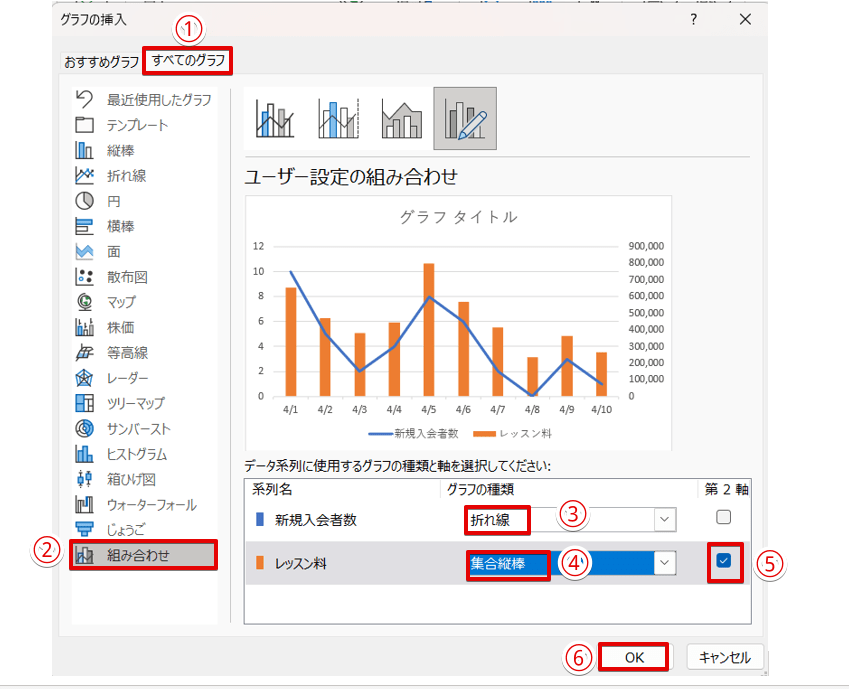Select the clustered column-line combo chart icon
Image resolution: width=849 pixels, height=689 pixels.
point(274,119)
